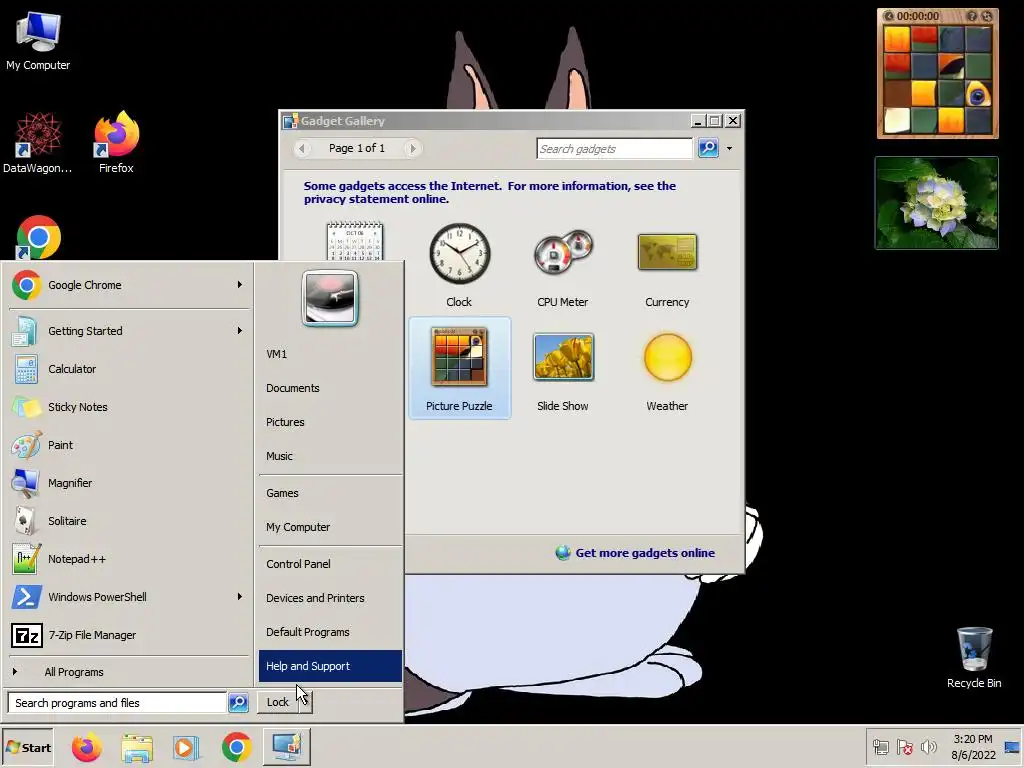Open the My Computer desktop icon
Image resolution: width=1024 pixels, height=768 pixels.
pos(38,40)
